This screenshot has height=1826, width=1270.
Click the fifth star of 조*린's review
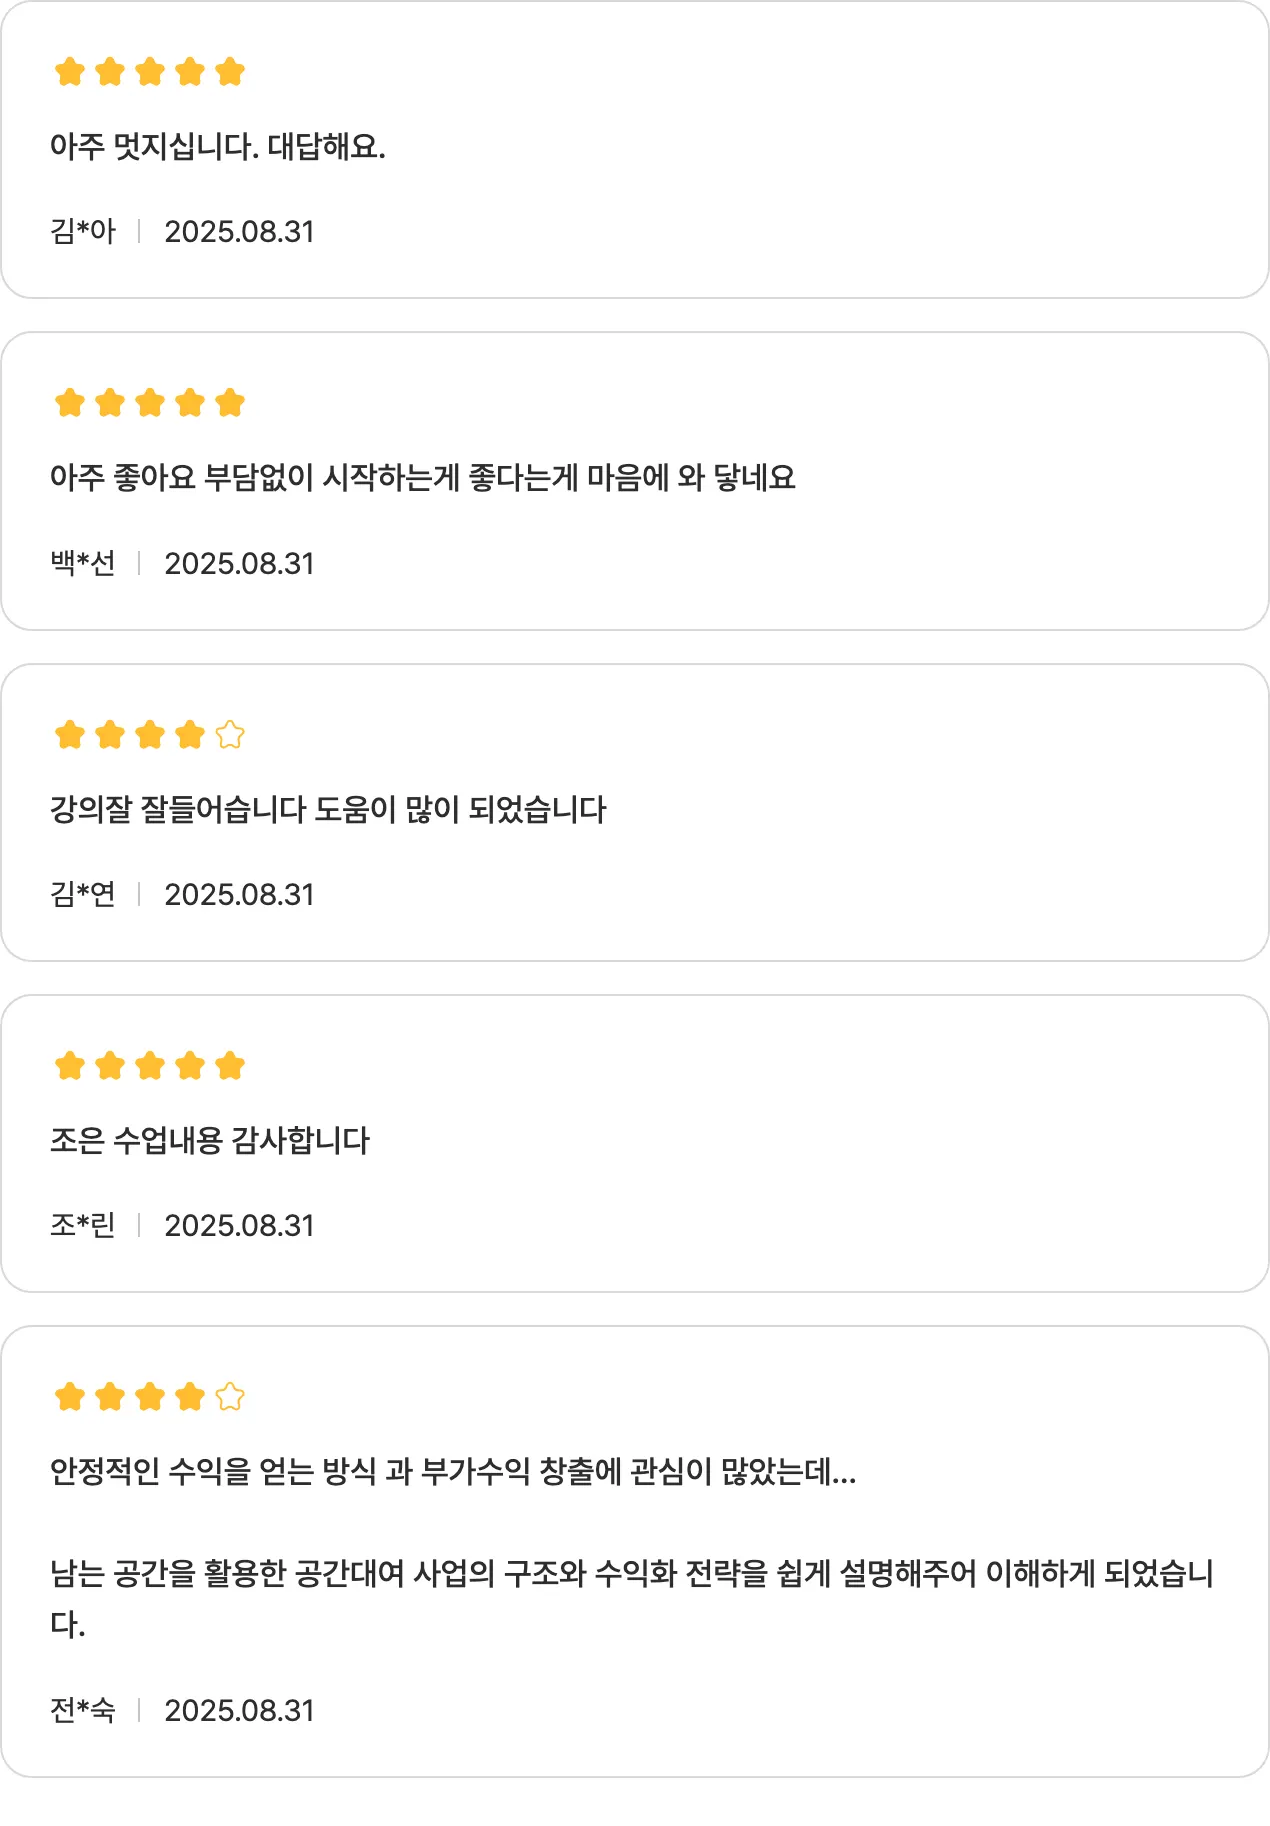(230, 1066)
